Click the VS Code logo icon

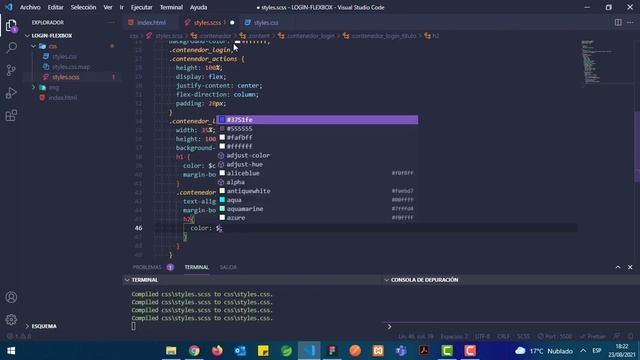point(9,7)
